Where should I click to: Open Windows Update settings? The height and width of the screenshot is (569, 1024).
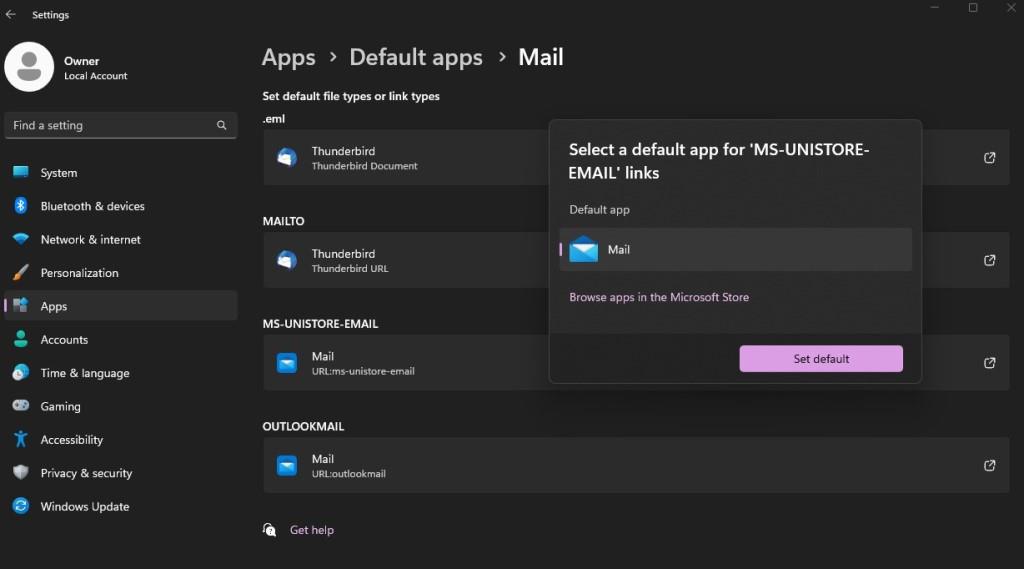click(121, 506)
